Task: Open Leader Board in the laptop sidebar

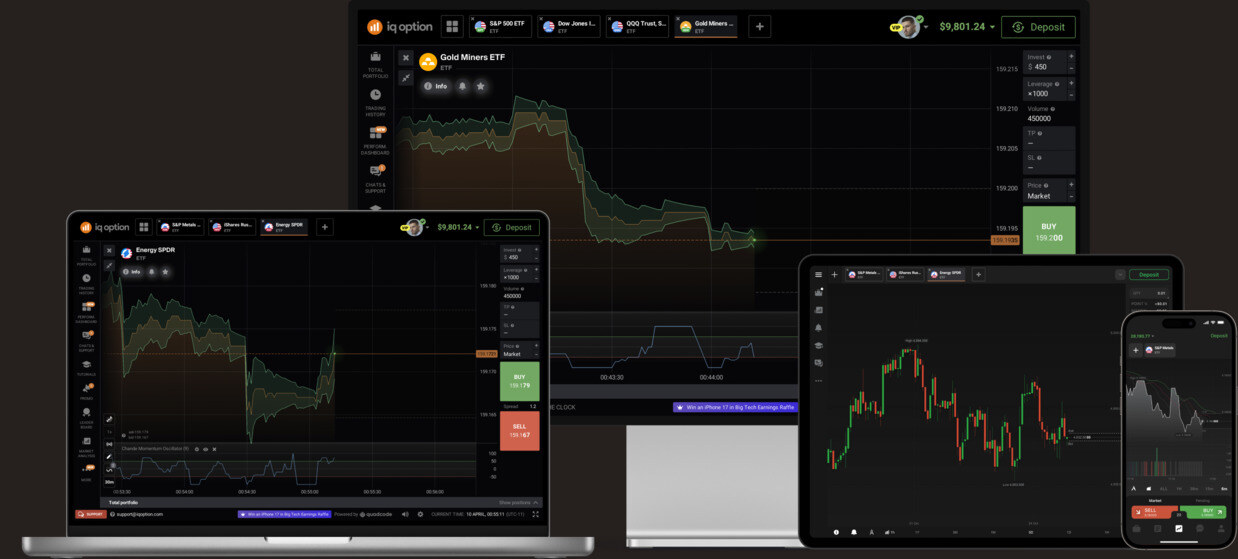Action: 86,416
